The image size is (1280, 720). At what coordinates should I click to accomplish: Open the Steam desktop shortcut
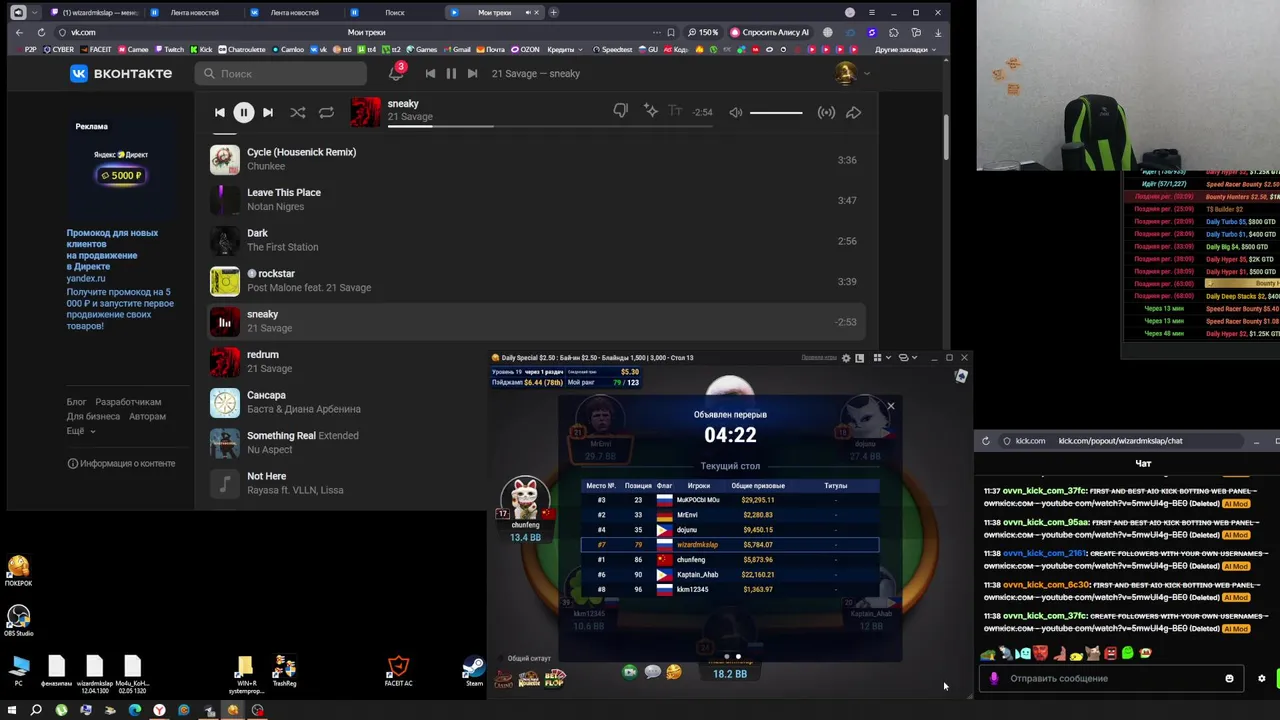coord(473,672)
